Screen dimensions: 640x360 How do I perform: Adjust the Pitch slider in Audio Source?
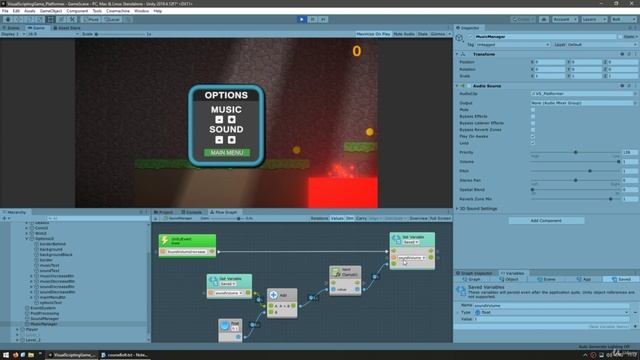(576, 171)
